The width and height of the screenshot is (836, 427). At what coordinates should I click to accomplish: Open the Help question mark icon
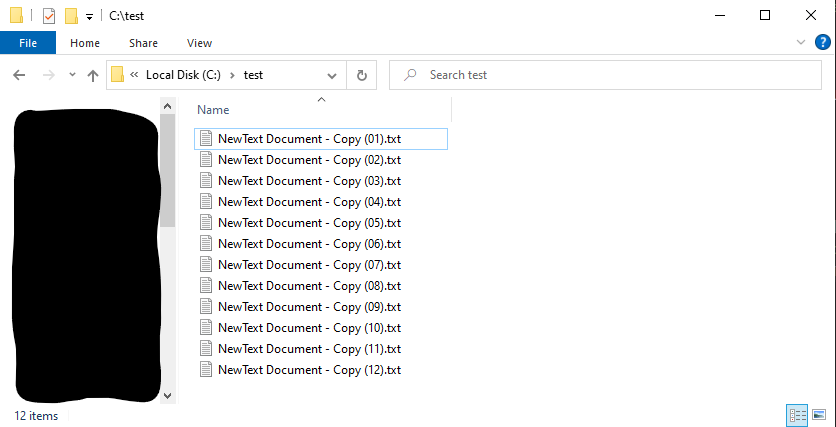point(823,43)
